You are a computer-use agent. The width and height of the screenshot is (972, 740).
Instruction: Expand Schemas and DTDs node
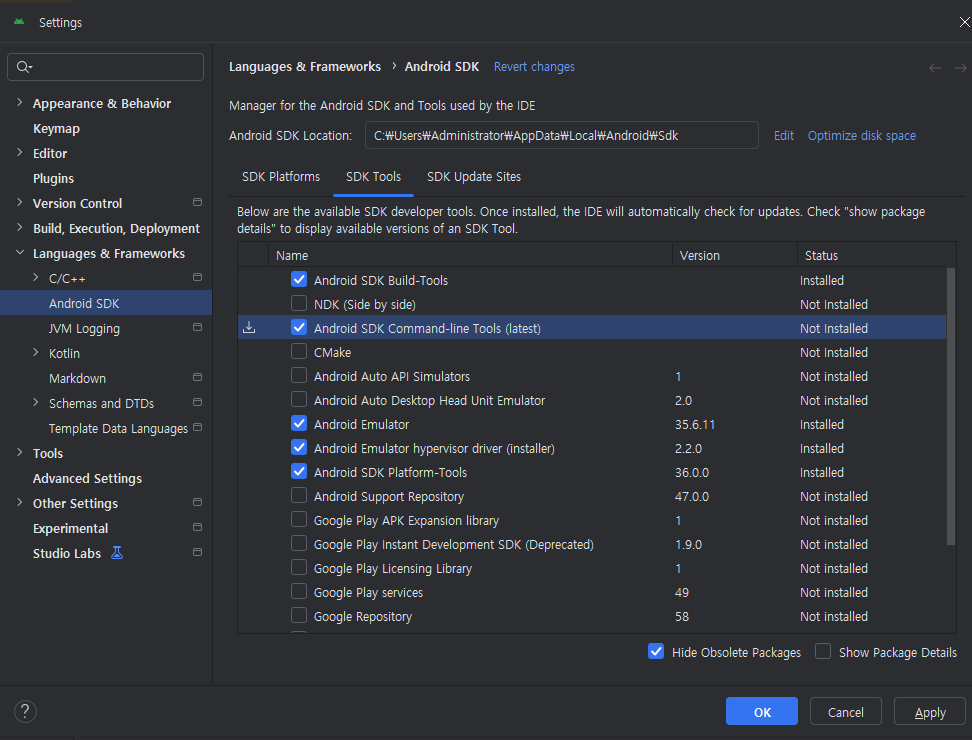[x=35, y=402]
